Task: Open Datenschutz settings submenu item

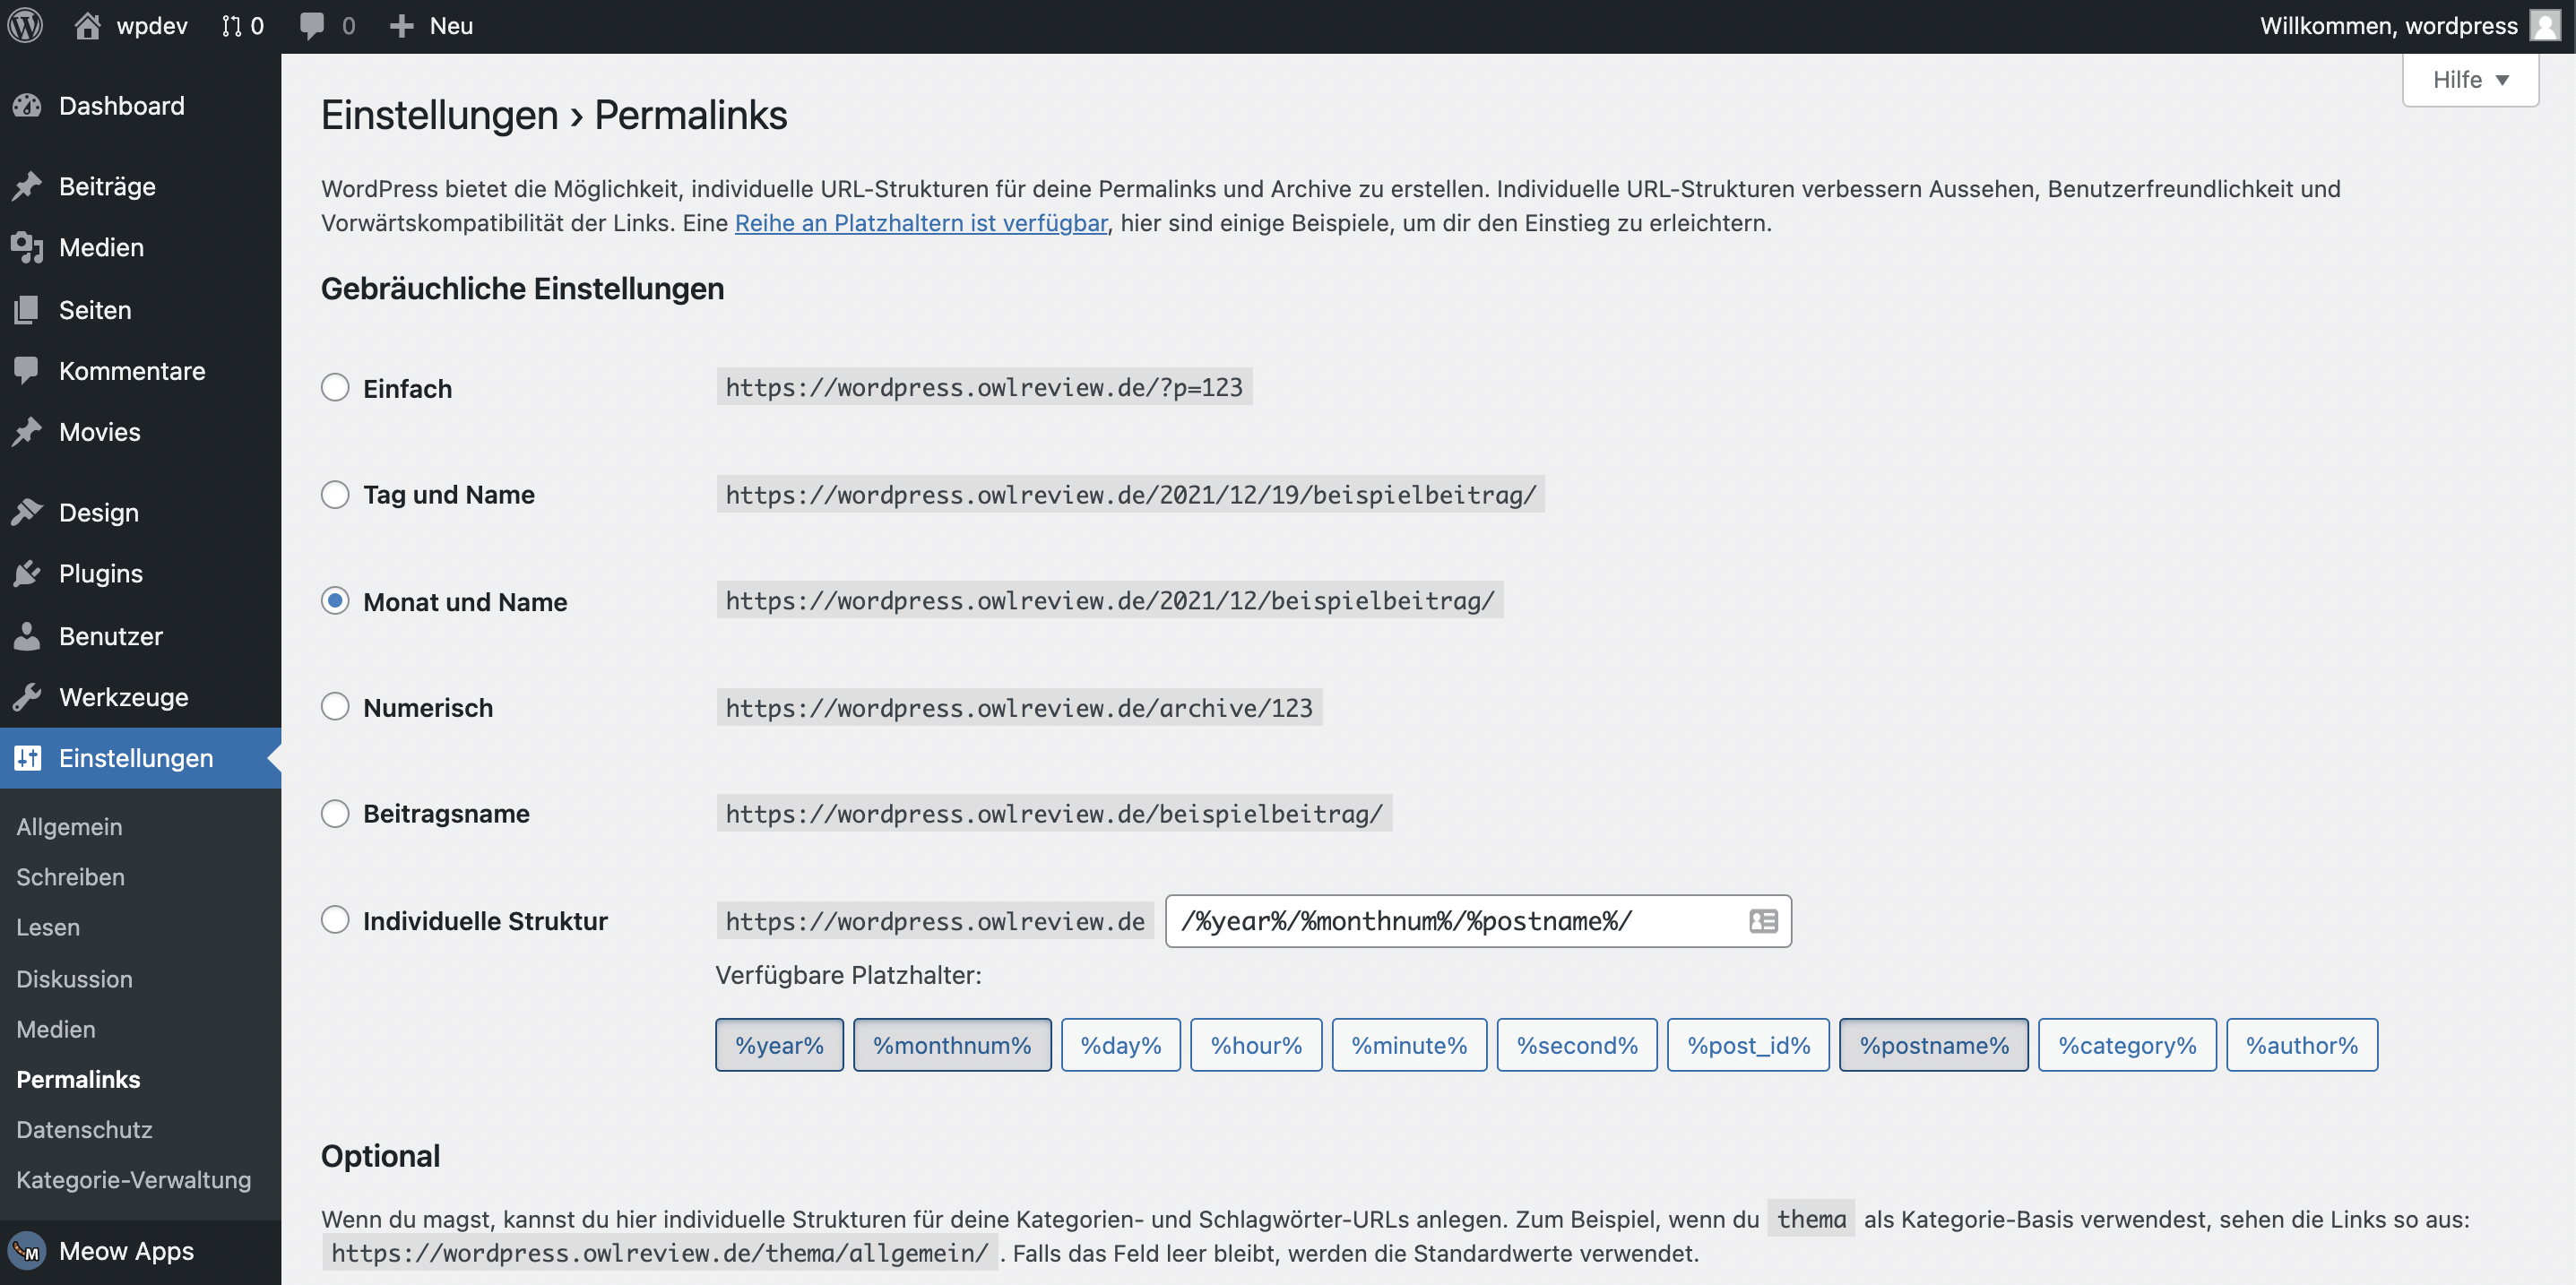Action: 84,1129
